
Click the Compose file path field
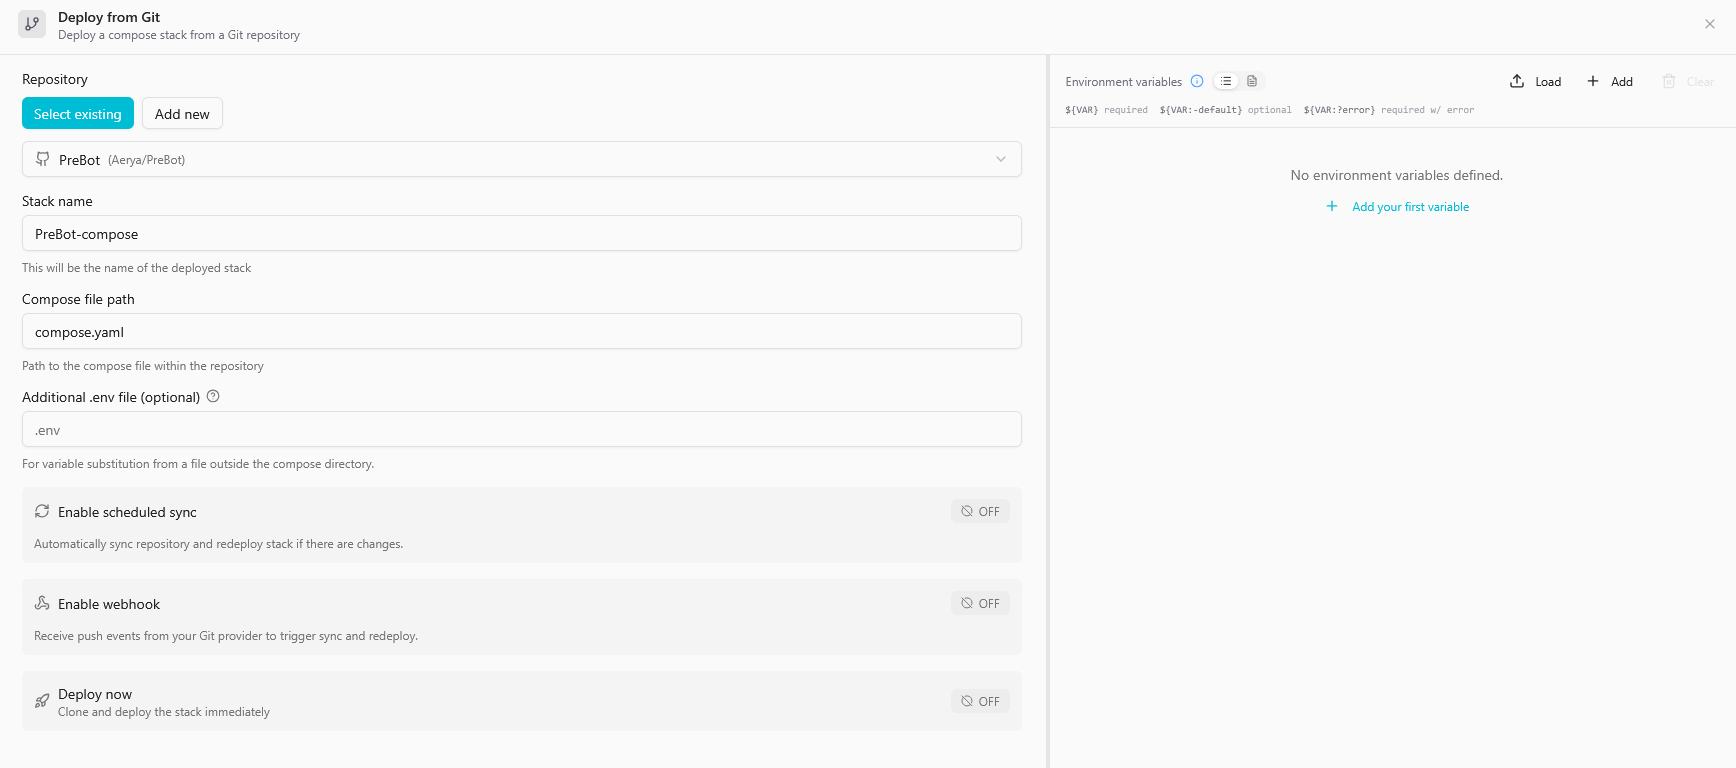point(520,331)
